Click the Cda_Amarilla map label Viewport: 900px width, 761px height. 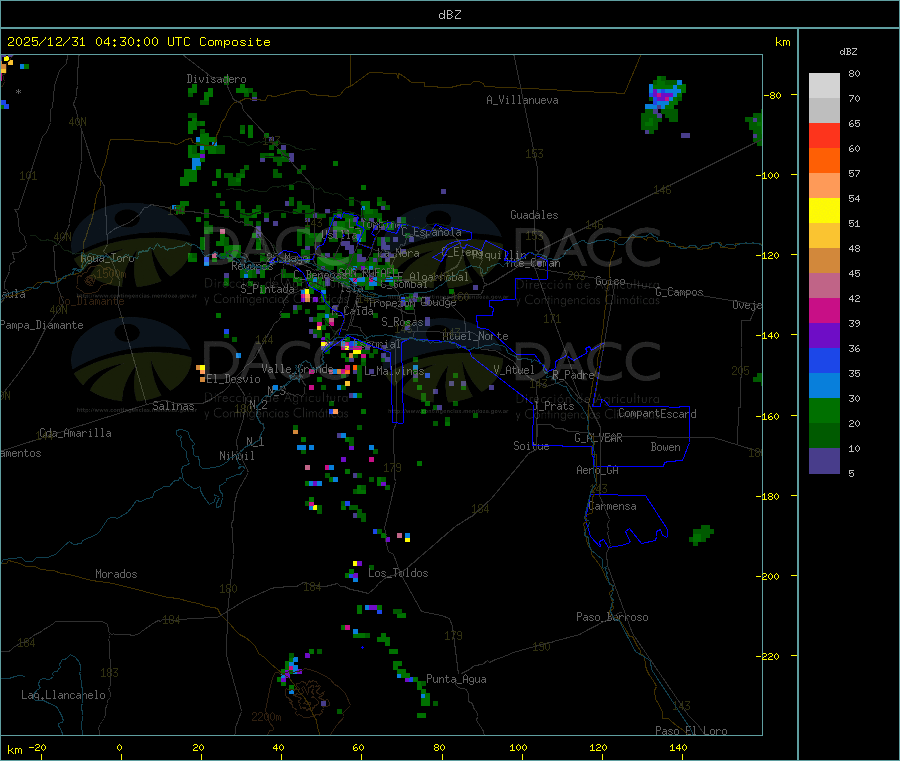pos(75,433)
